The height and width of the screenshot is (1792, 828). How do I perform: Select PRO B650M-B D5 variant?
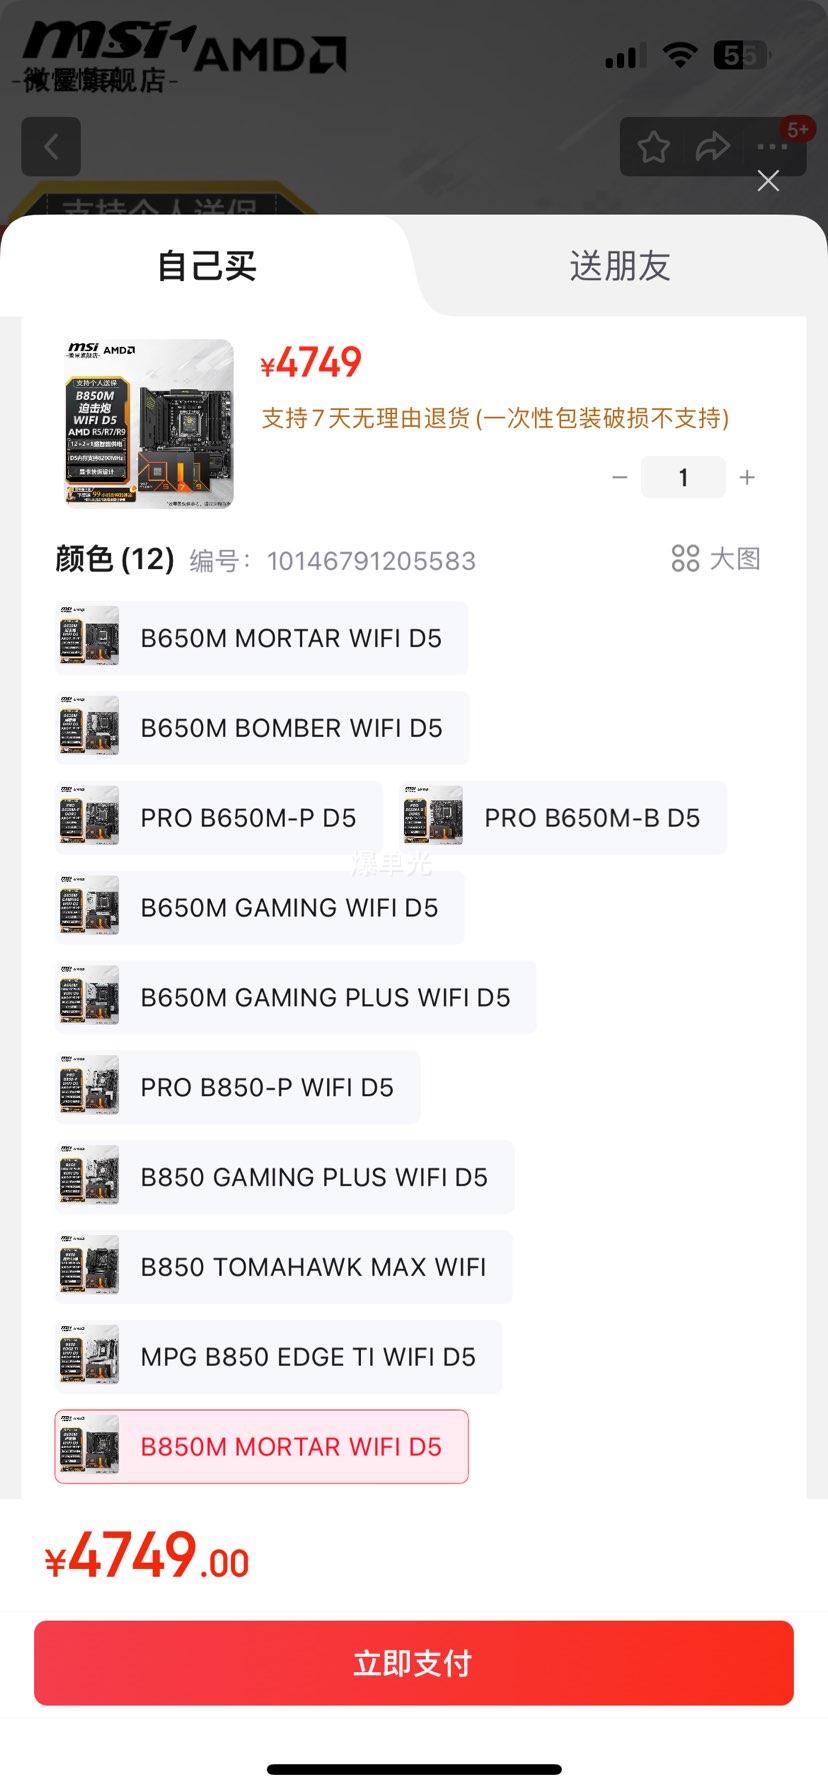tap(563, 818)
